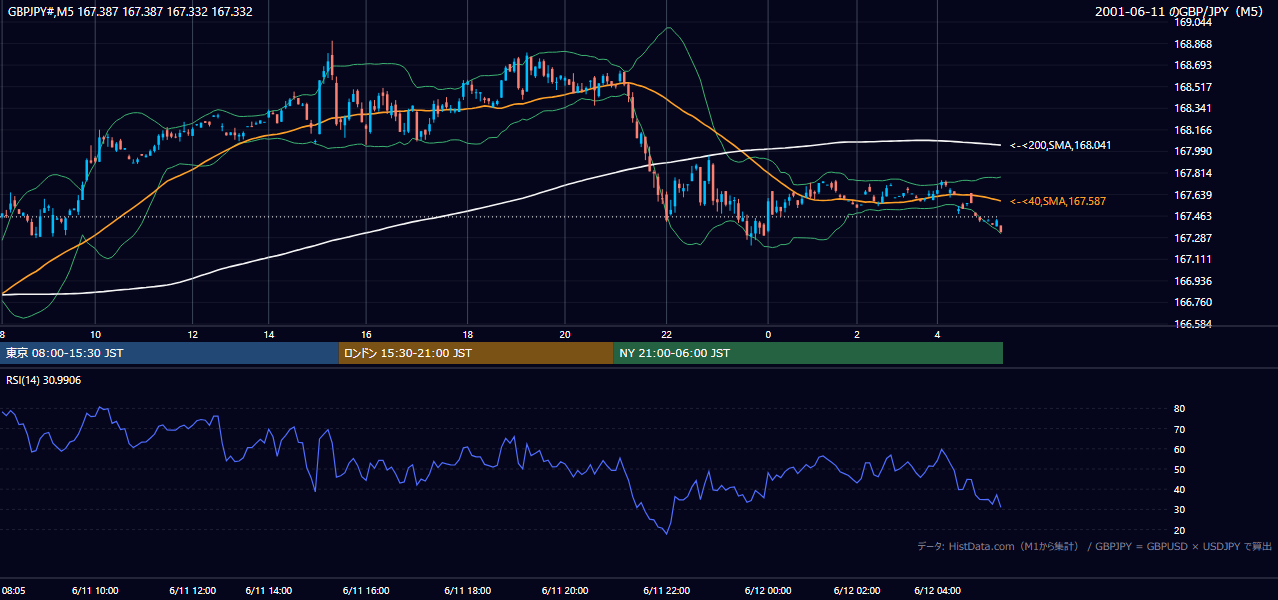This screenshot has width=1278, height=600.
Task: Click the hour 14 label under the price chart
Action: click(269, 334)
